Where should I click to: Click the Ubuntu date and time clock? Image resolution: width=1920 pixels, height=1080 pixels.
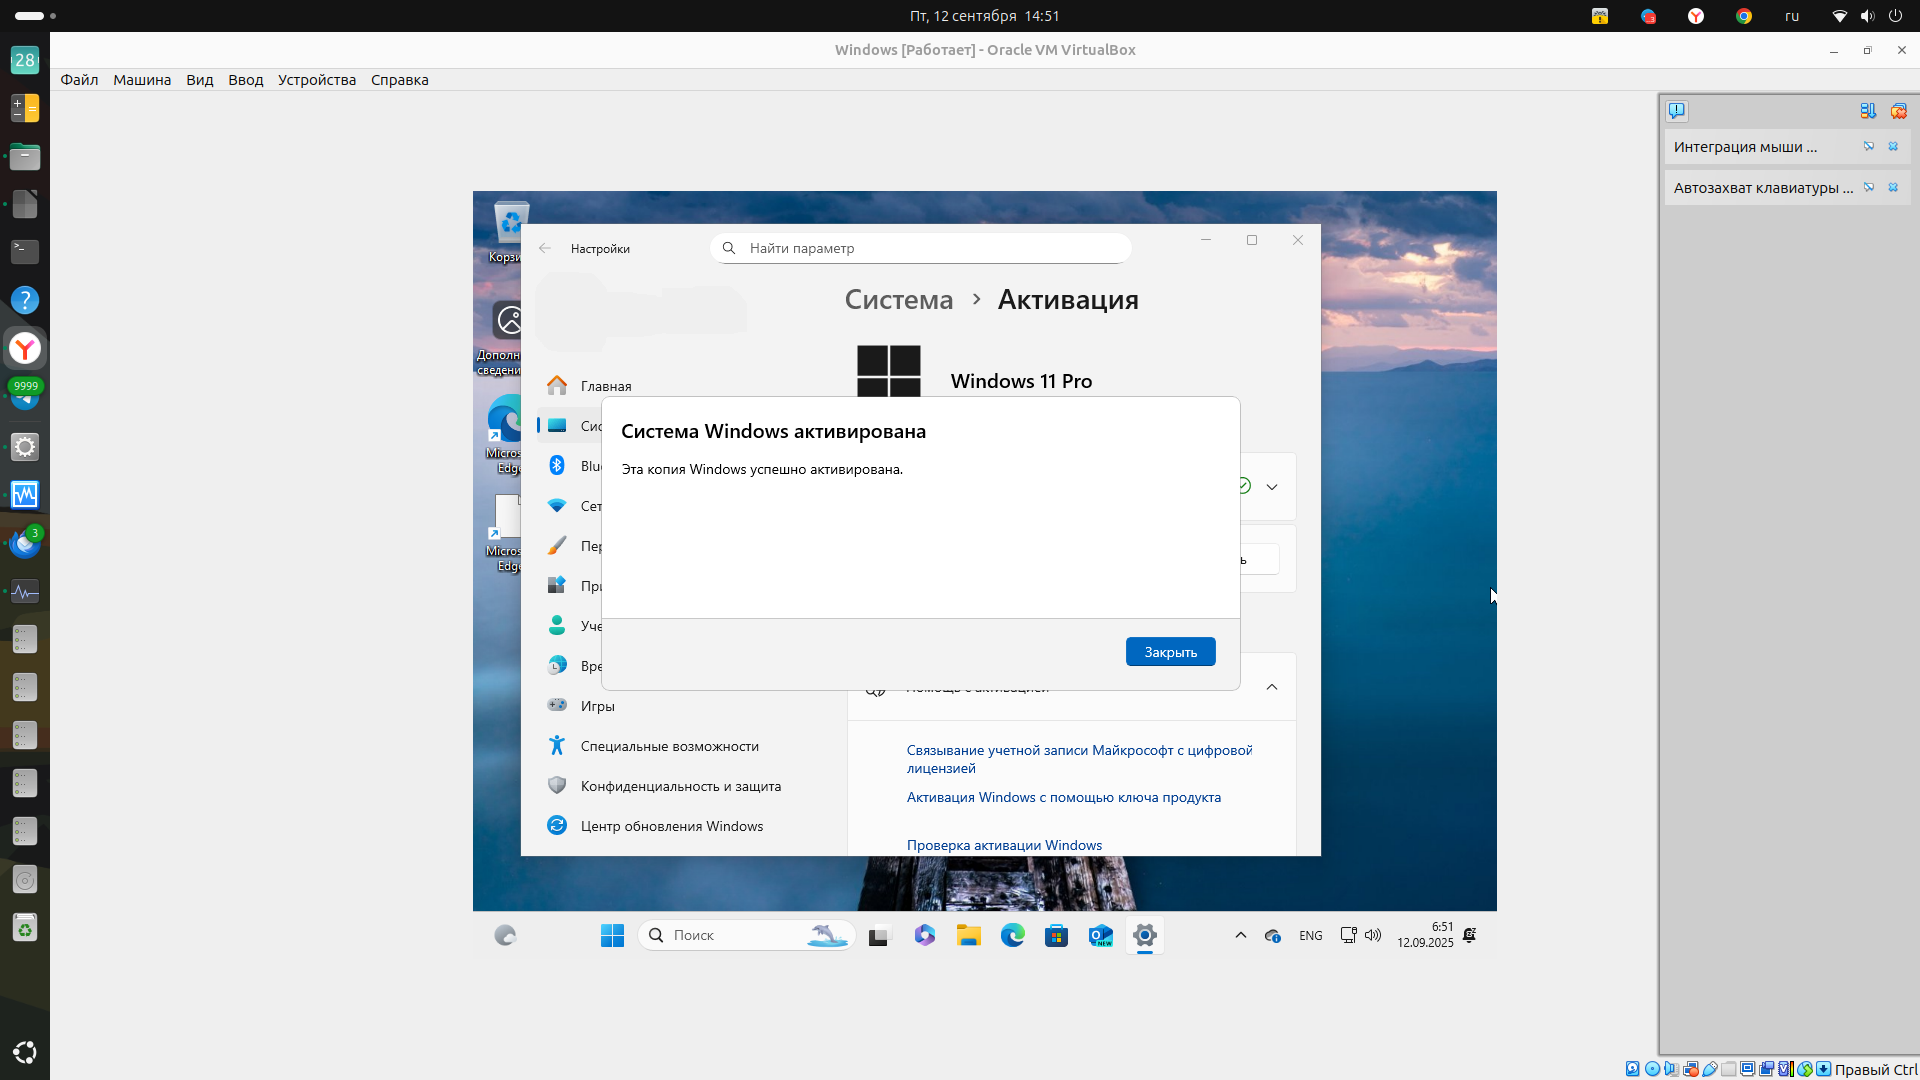[984, 16]
